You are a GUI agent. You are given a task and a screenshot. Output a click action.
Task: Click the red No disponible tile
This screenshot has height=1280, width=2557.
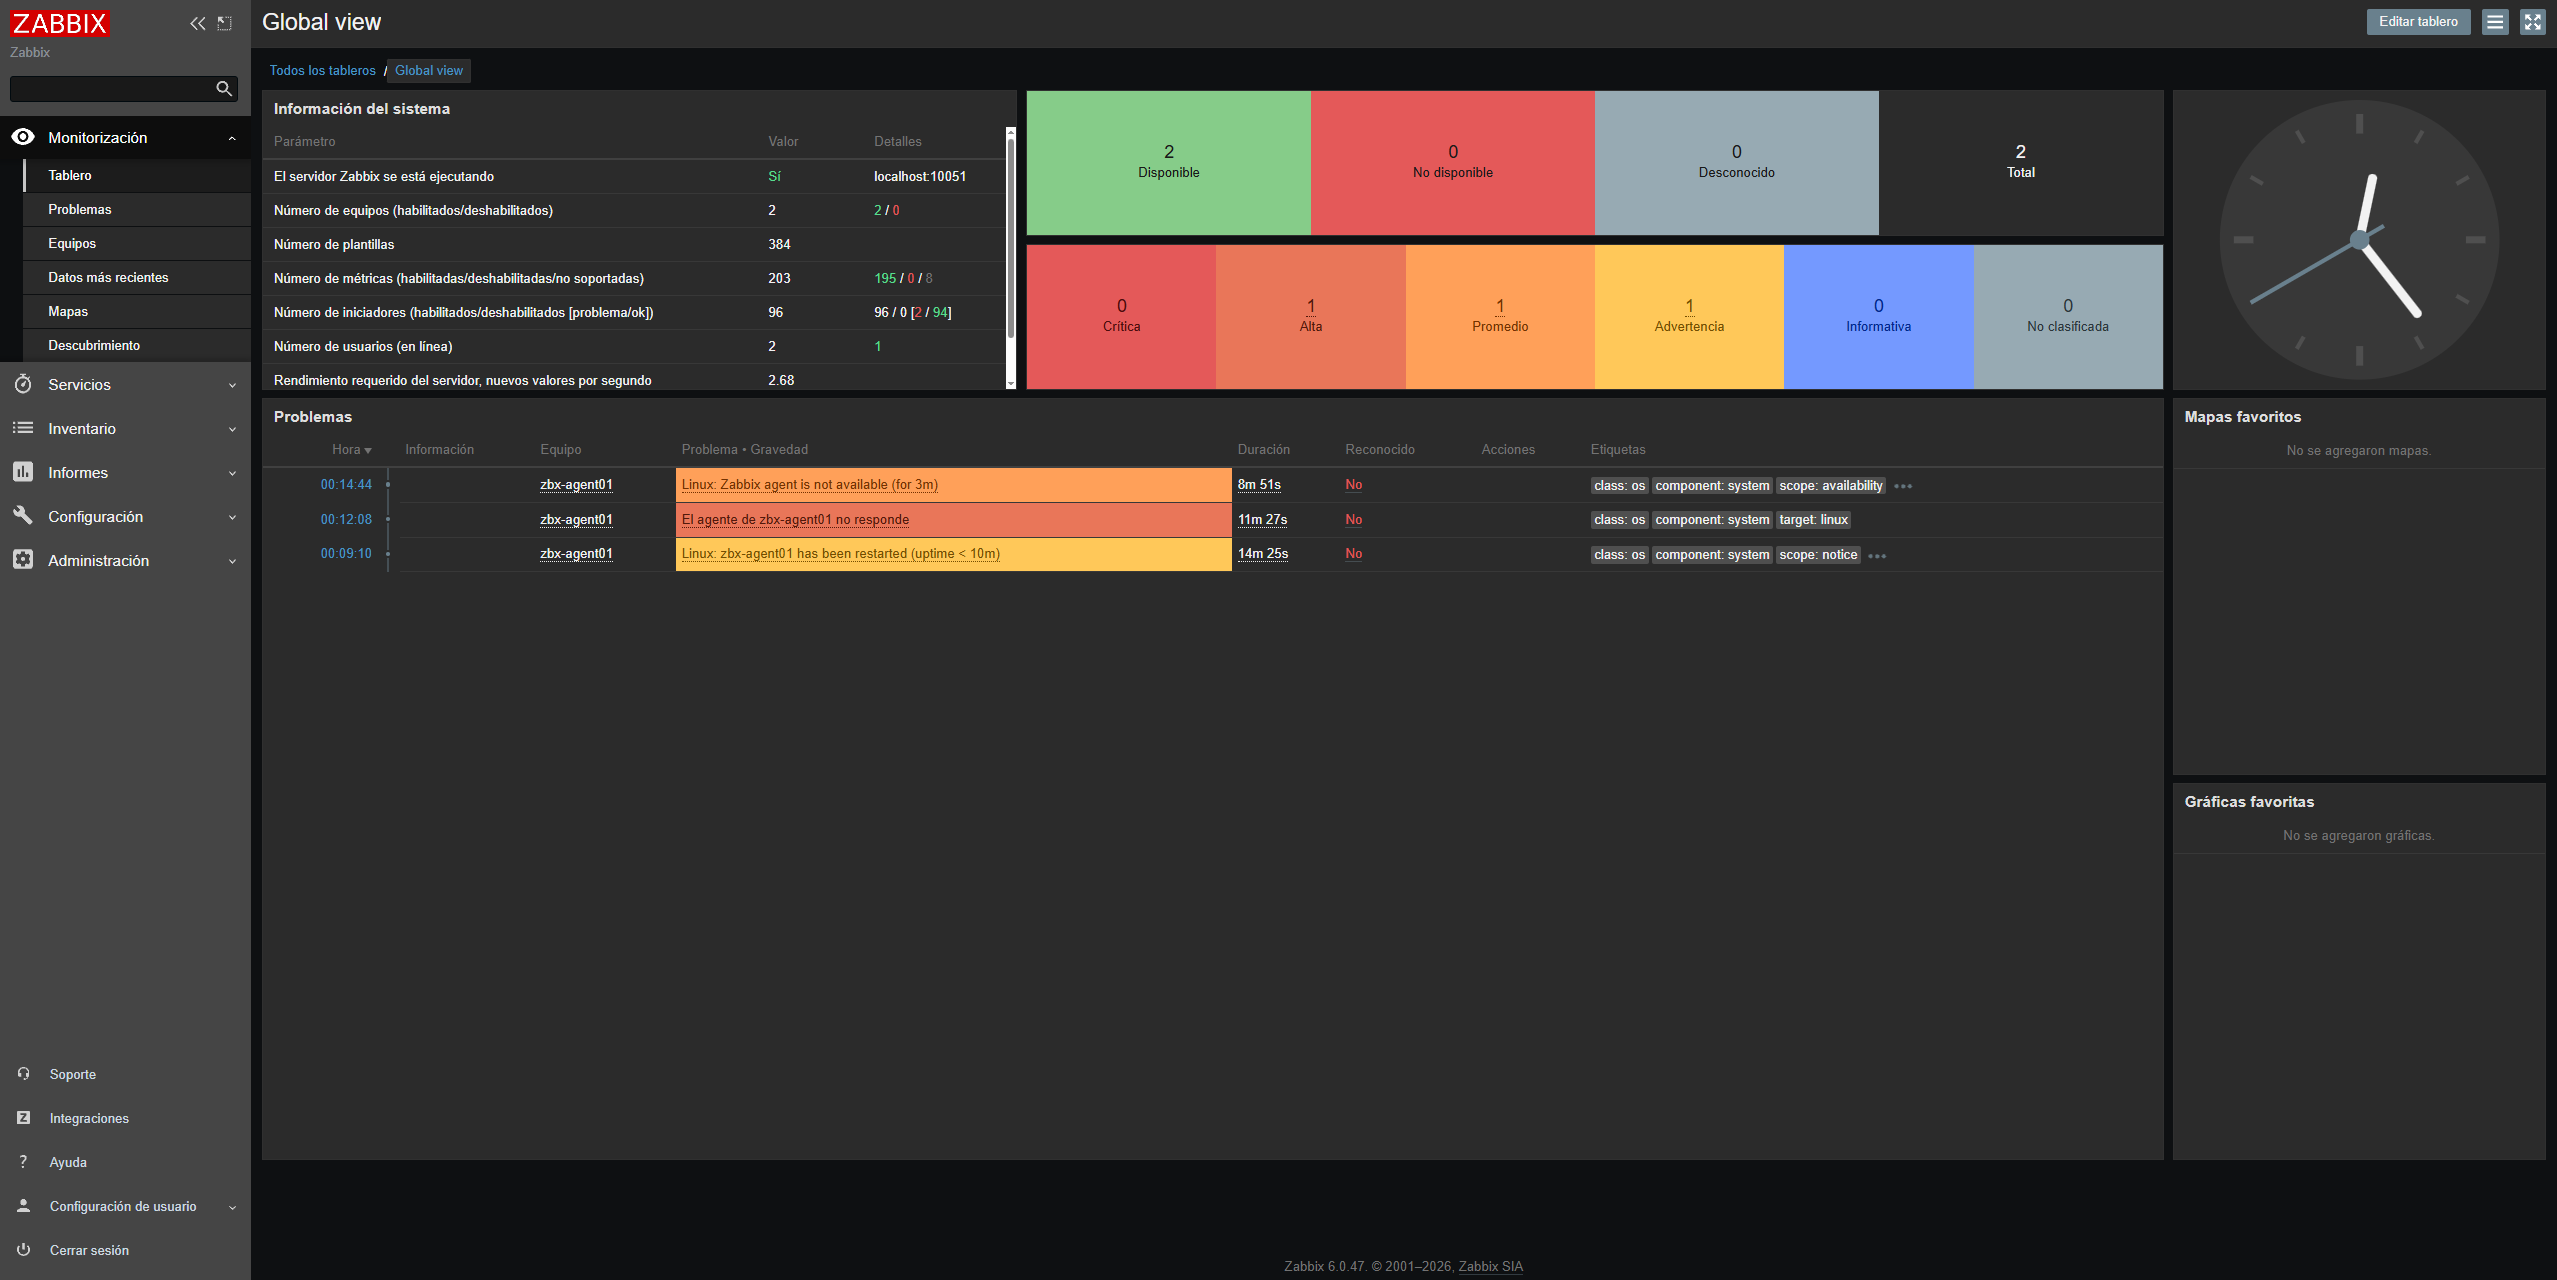[1452, 163]
